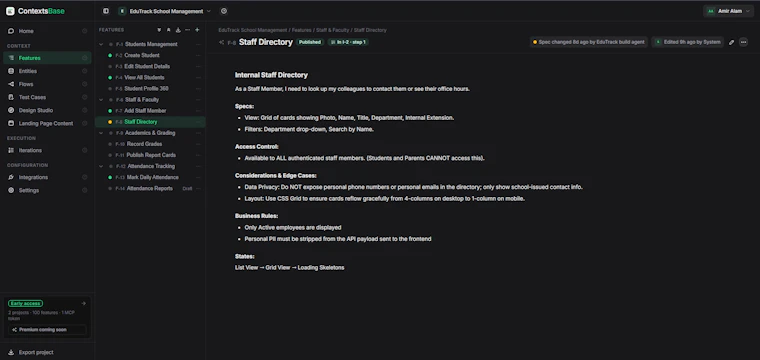Click the In I-2 step 1 iteration badge
This screenshot has height=360, width=760.
[x=348, y=42]
